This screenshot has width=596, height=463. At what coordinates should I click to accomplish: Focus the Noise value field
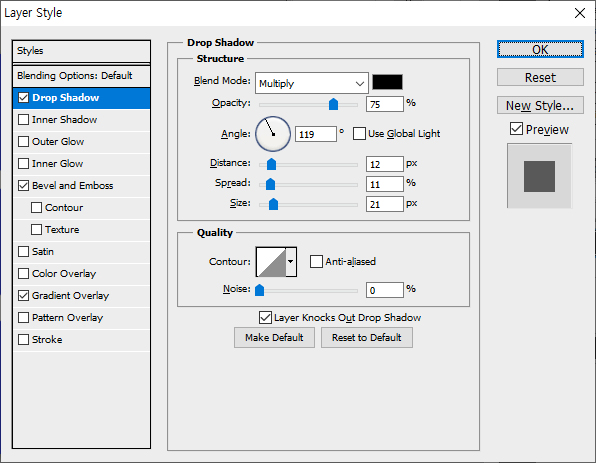pos(385,290)
